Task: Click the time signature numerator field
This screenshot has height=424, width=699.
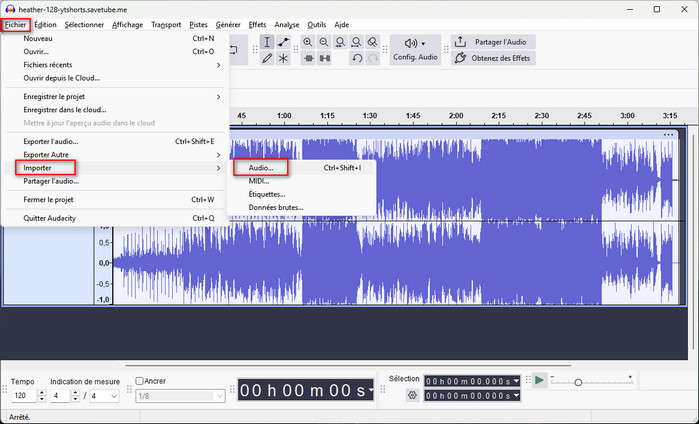Action: tap(61, 395)
